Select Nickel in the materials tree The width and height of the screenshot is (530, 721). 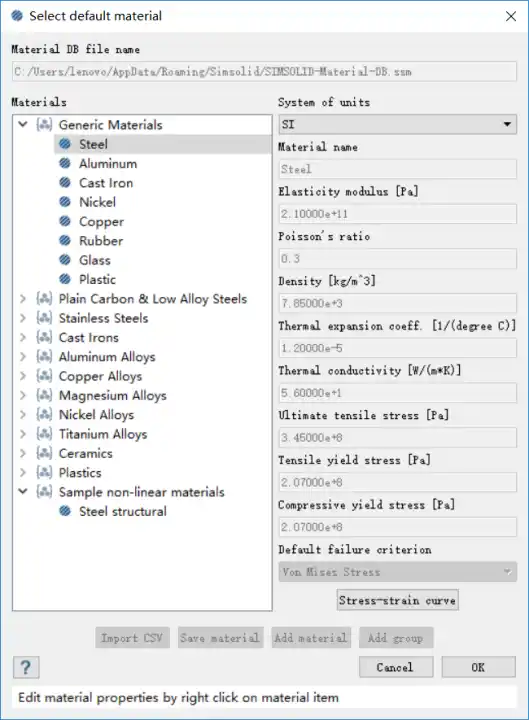(x=97, y=202)
